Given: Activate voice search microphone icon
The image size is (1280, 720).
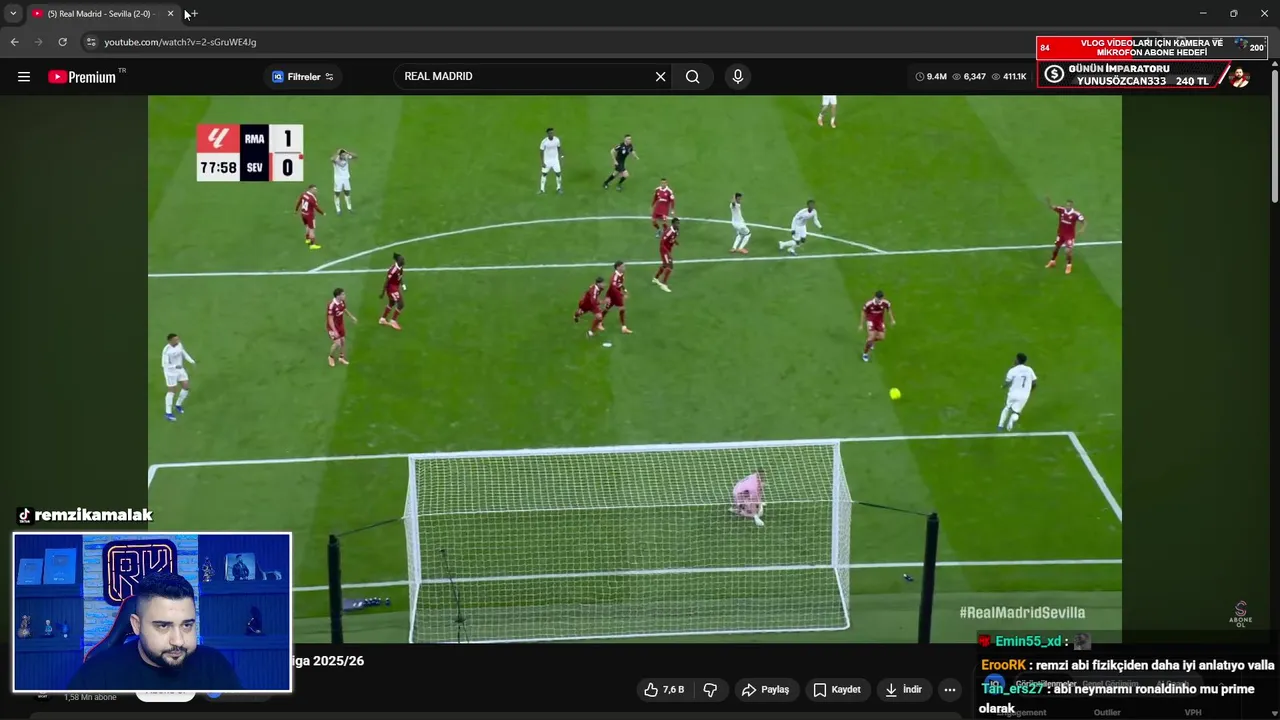Looking at the screenshot, I should click(x=737, y=77).
